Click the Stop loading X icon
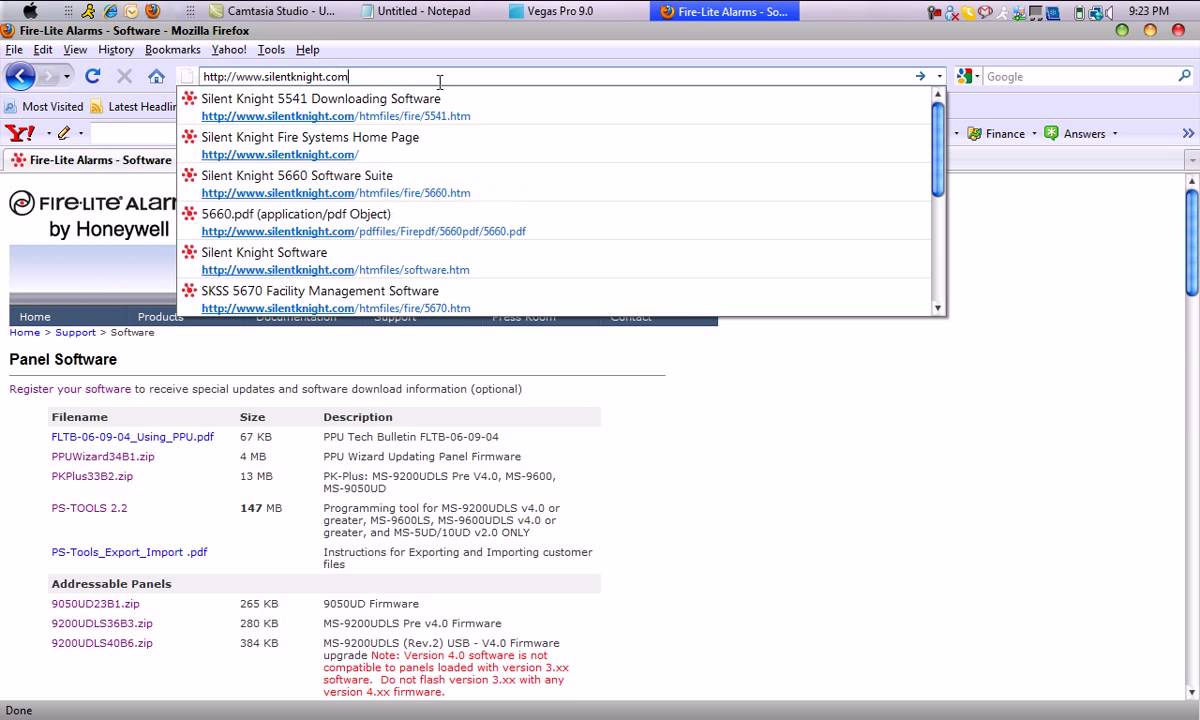 pos(124,76)
